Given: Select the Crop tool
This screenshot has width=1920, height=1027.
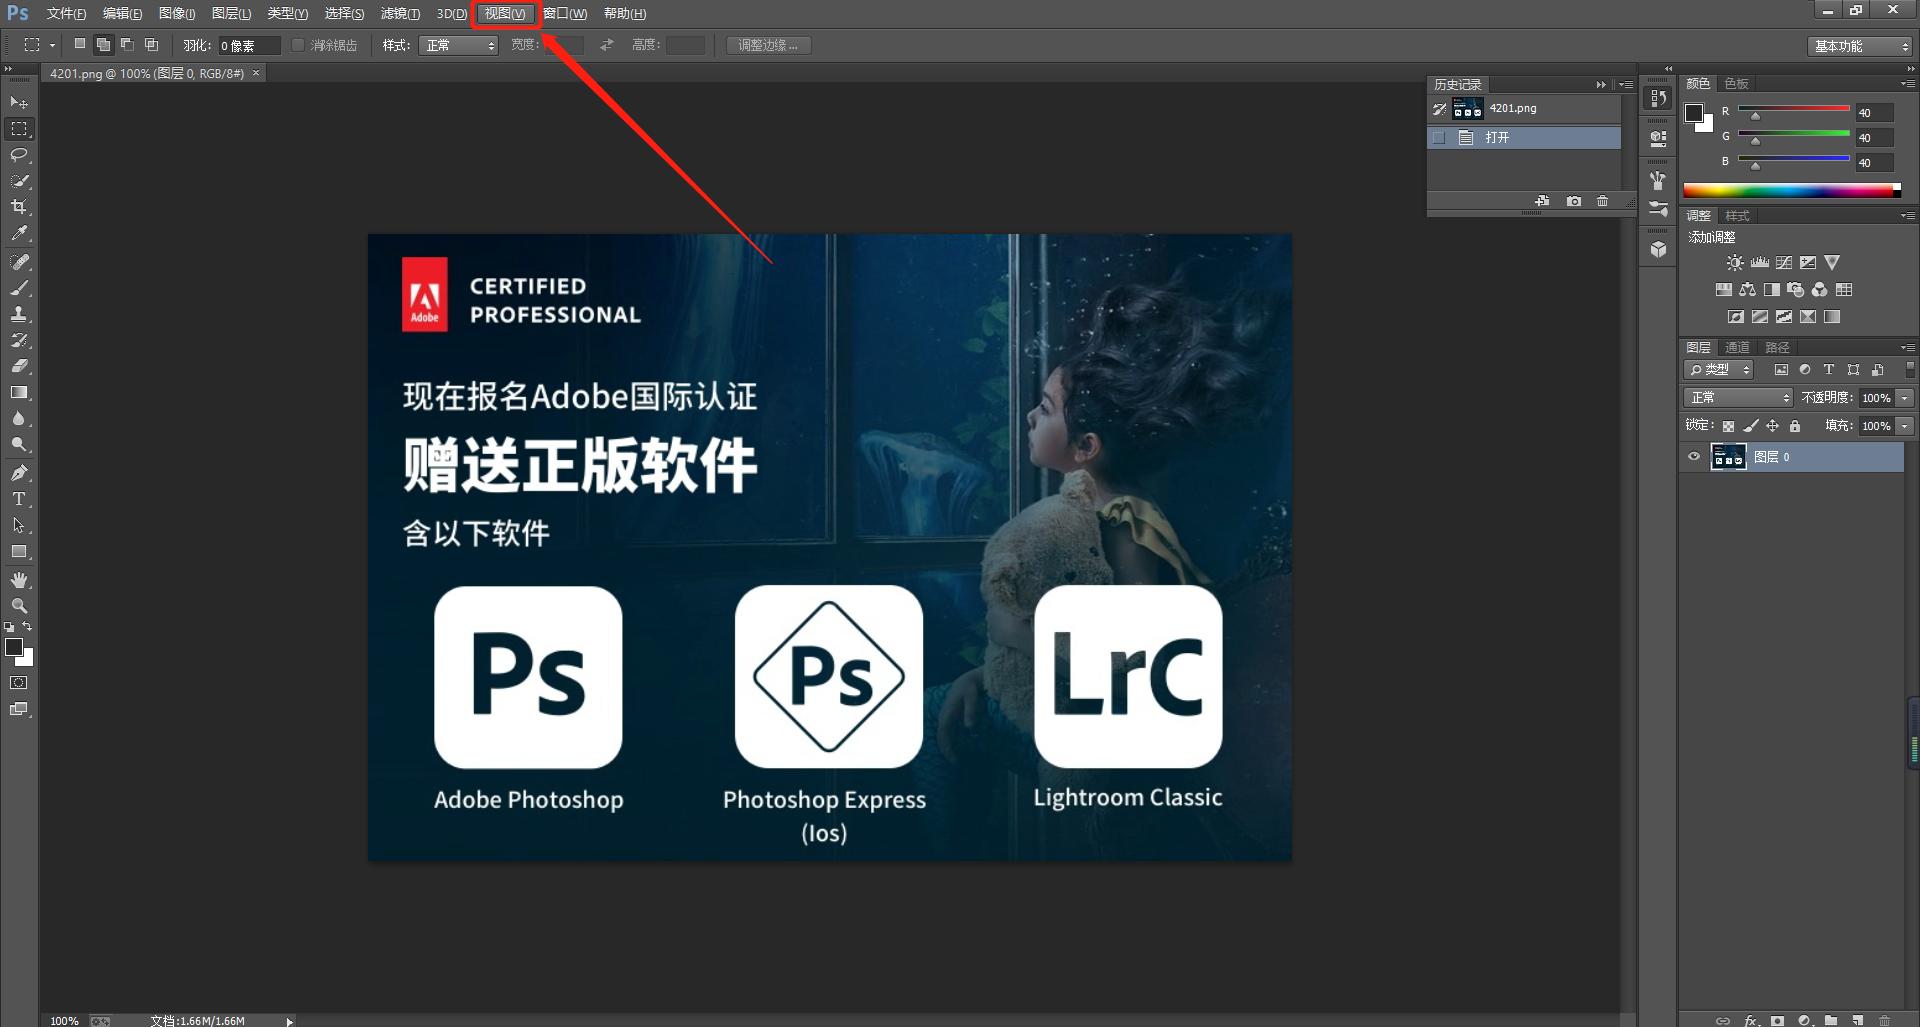Looking at the screenshot, I should pos(20,207).
